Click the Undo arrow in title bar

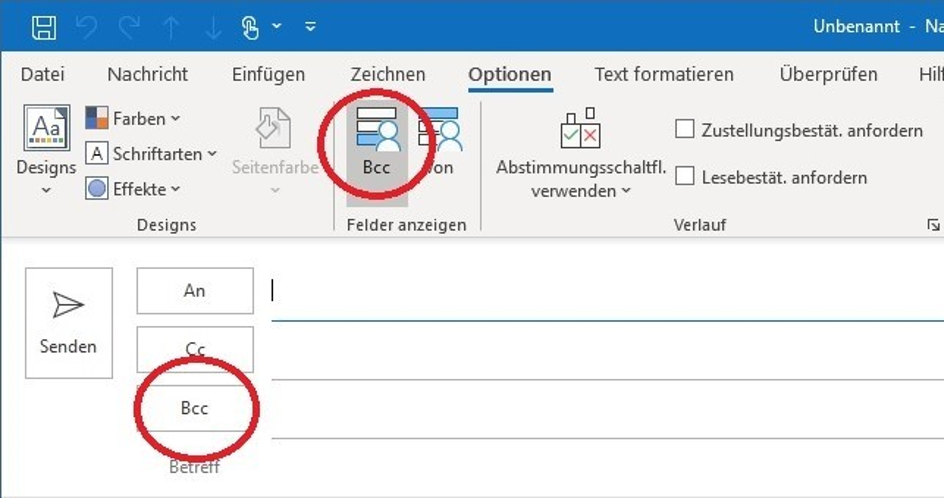(86, 28)
